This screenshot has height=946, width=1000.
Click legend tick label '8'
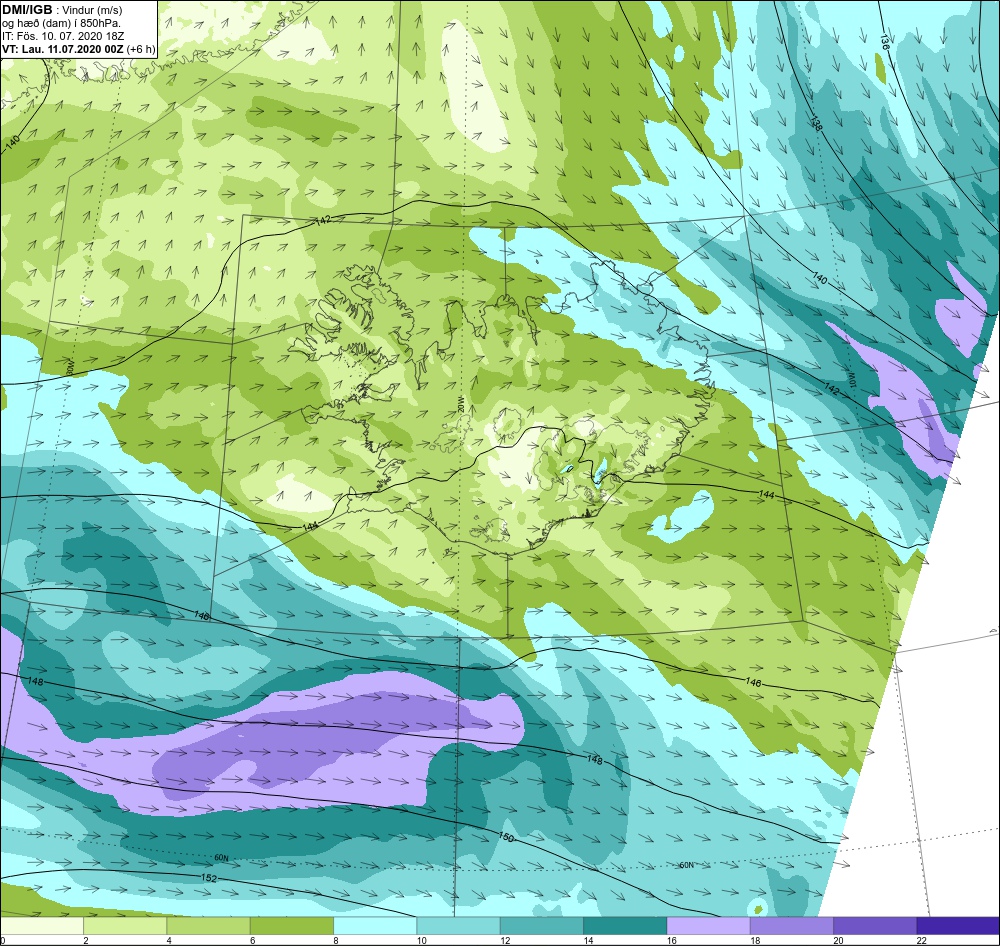point(335,940)
